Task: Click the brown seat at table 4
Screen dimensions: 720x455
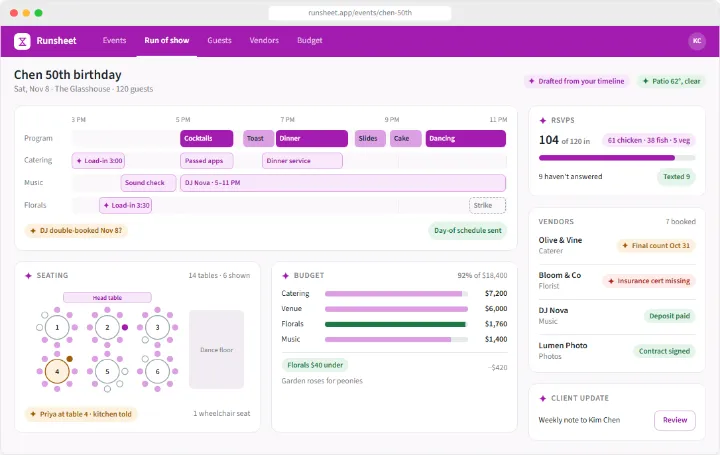Action: [x=69, y=359]
